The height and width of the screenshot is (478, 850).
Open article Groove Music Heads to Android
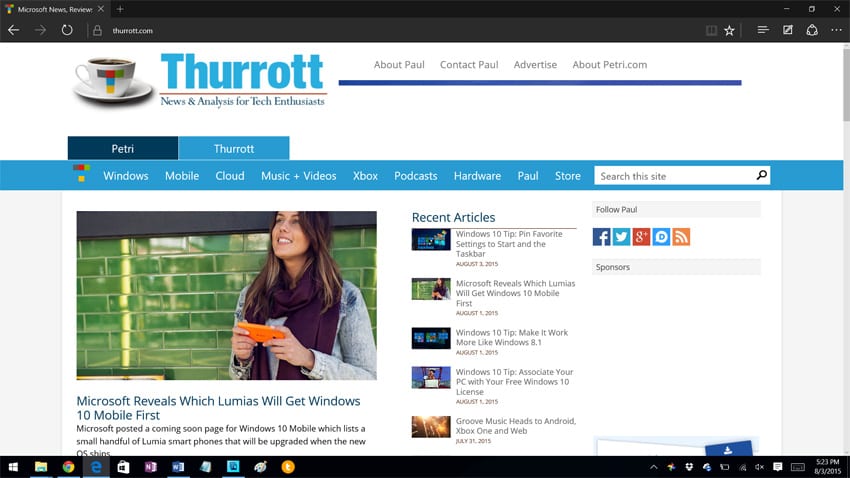(x=516, y=425)
